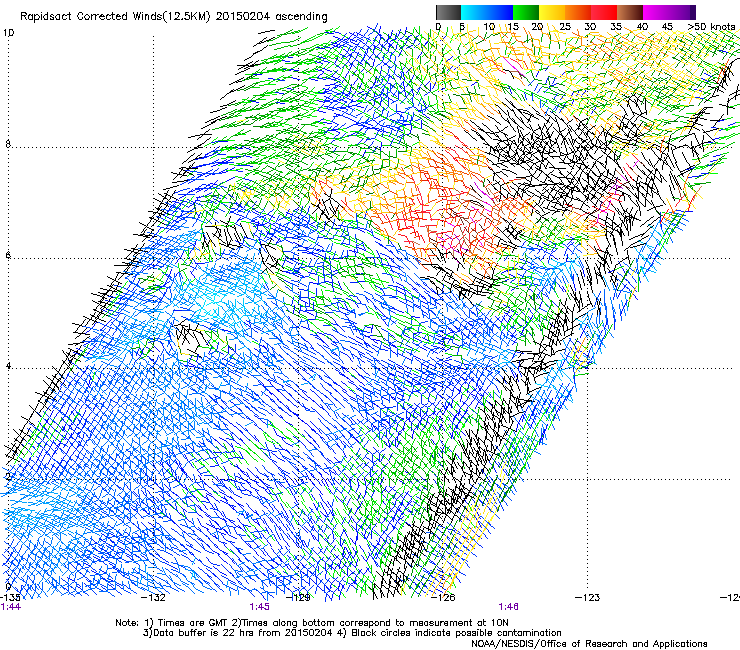Click the legend number '25'
Image resolution: width=740 pixels, height=650 pixels.
point(565,27)
